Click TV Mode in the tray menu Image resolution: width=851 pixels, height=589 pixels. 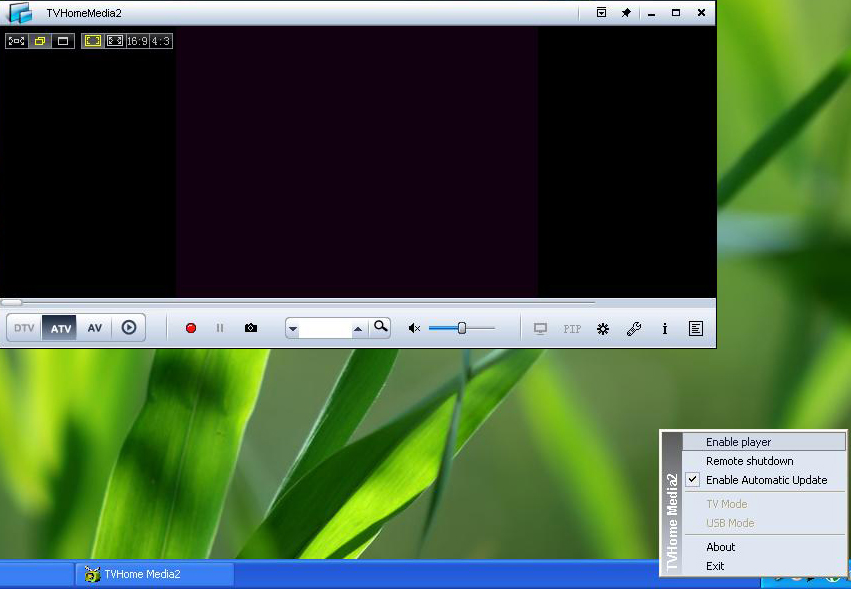point(764,504)
